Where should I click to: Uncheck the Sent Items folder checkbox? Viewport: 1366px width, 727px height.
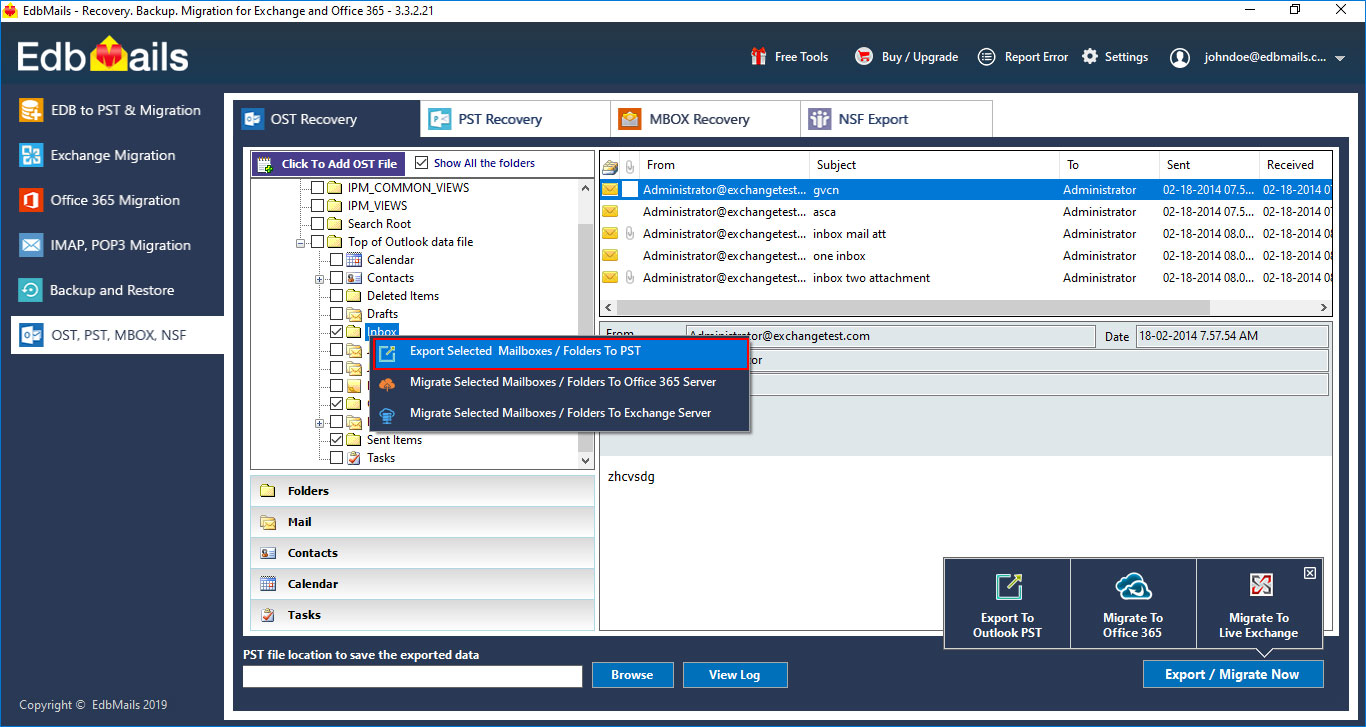point(336,440)
